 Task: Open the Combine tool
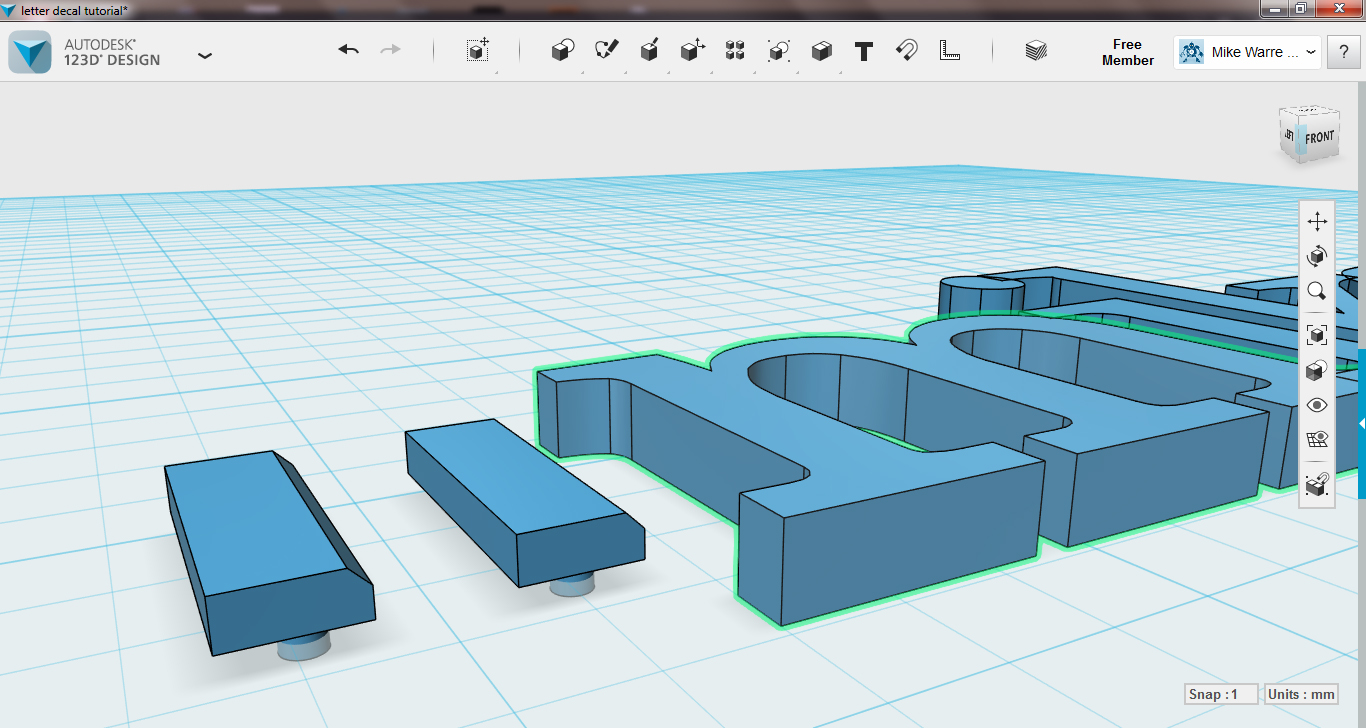pos(821,50)
